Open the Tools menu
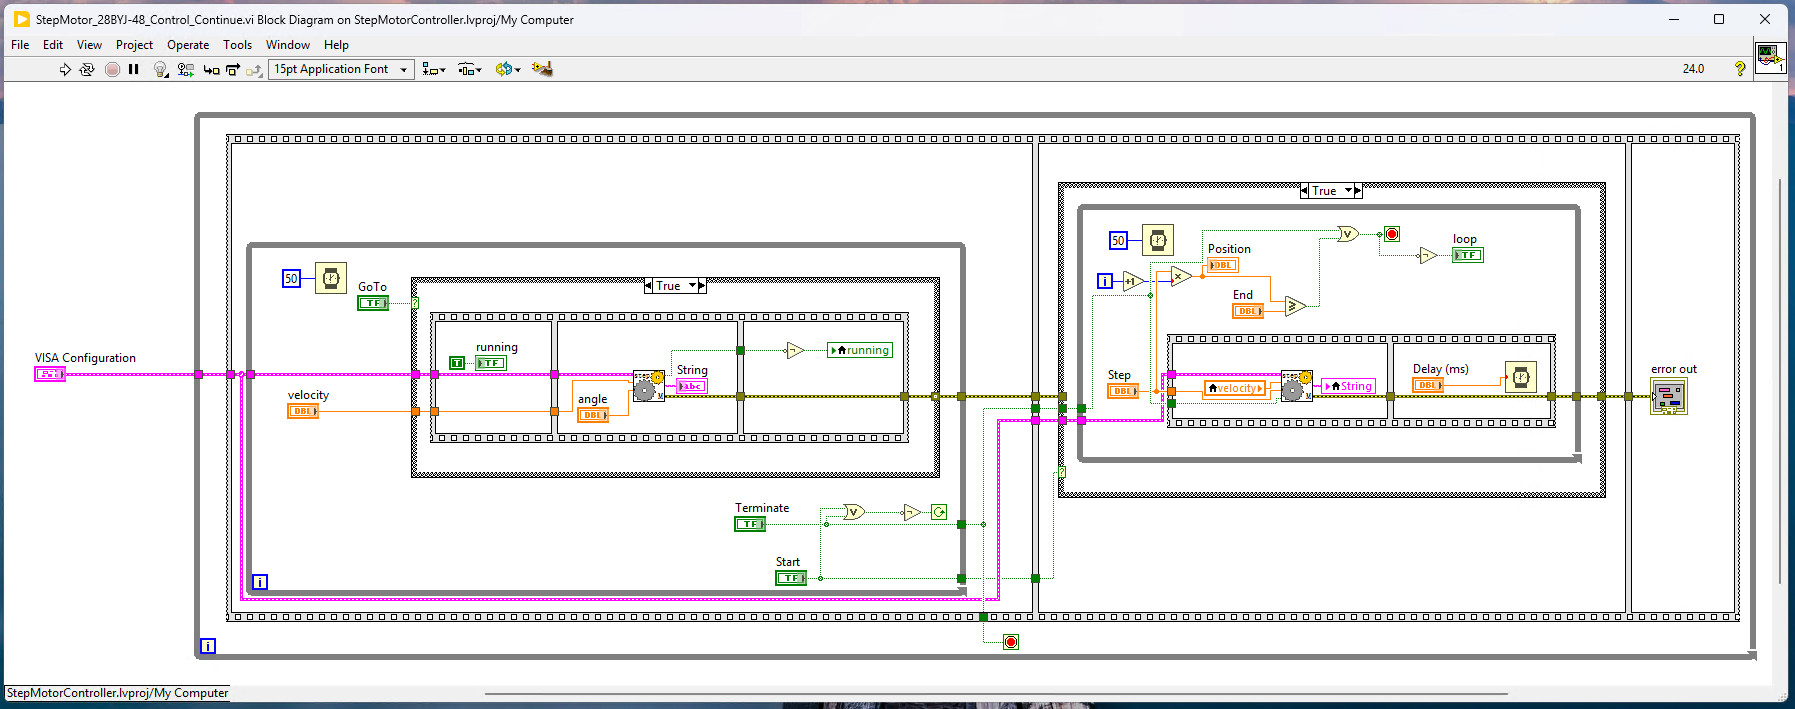The width and height of the screenshot is (1795, 709). pos(237,45)
